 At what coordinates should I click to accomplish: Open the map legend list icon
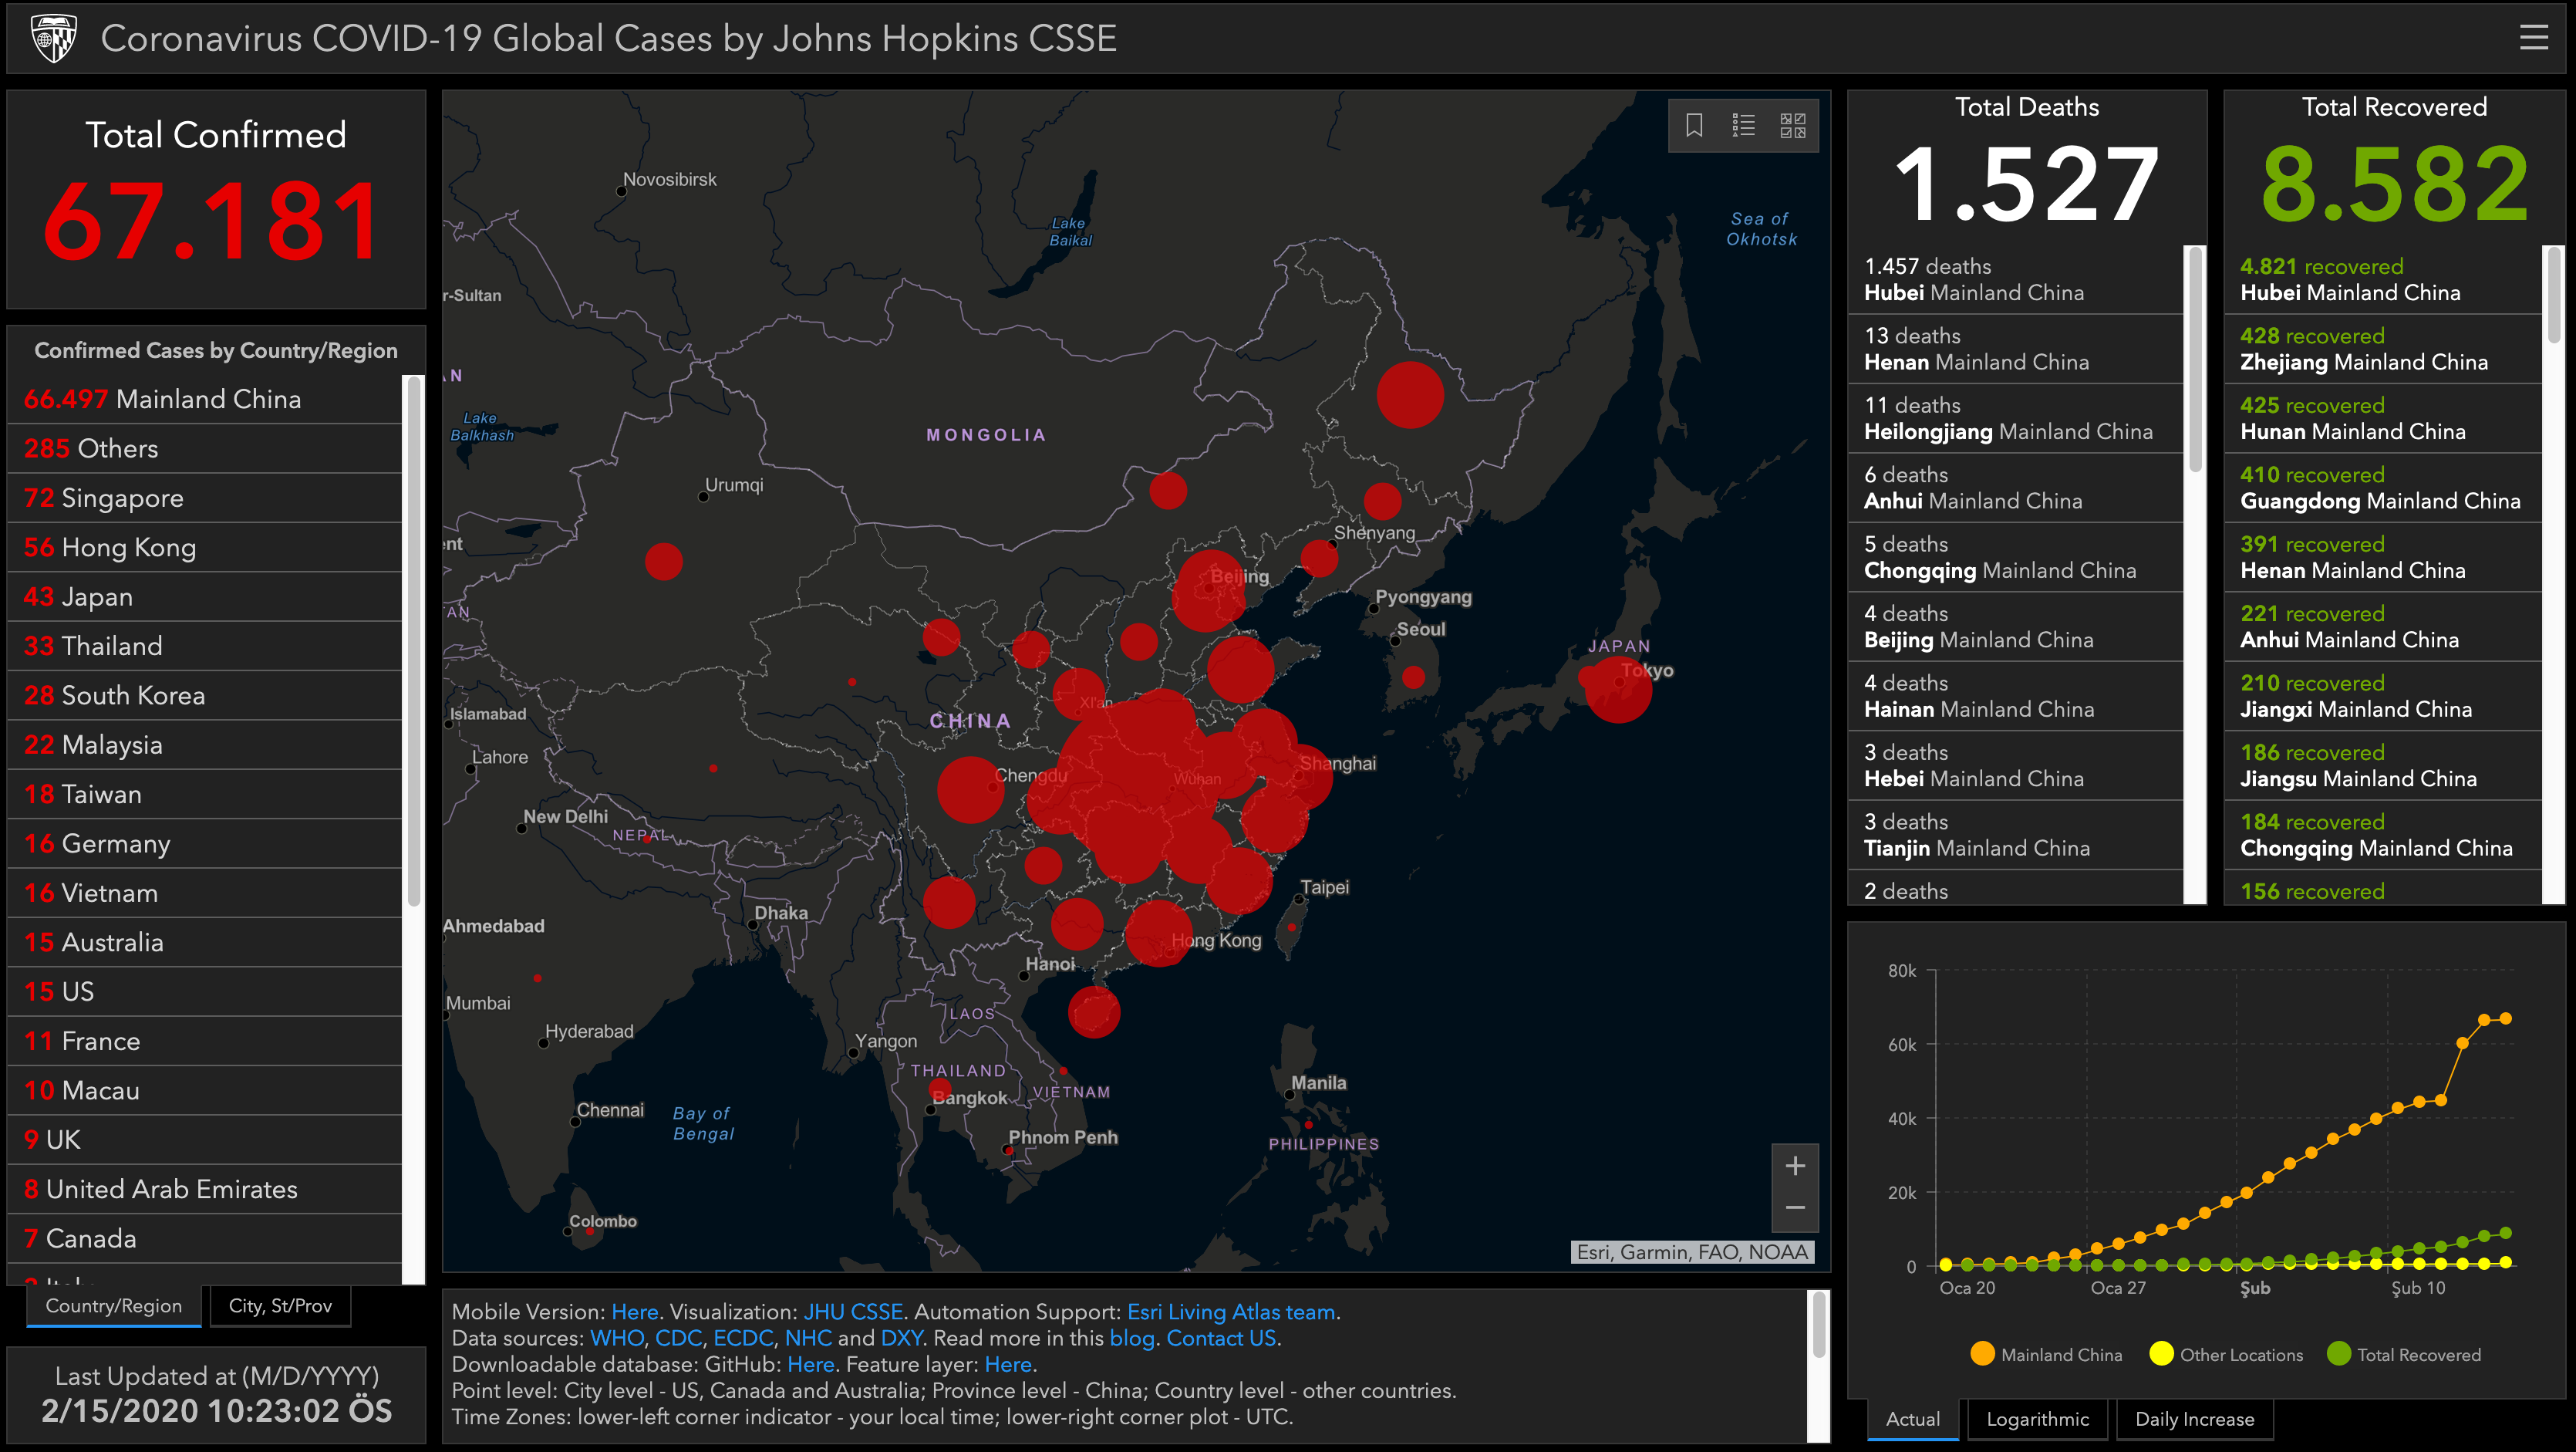click(1743, 125)
